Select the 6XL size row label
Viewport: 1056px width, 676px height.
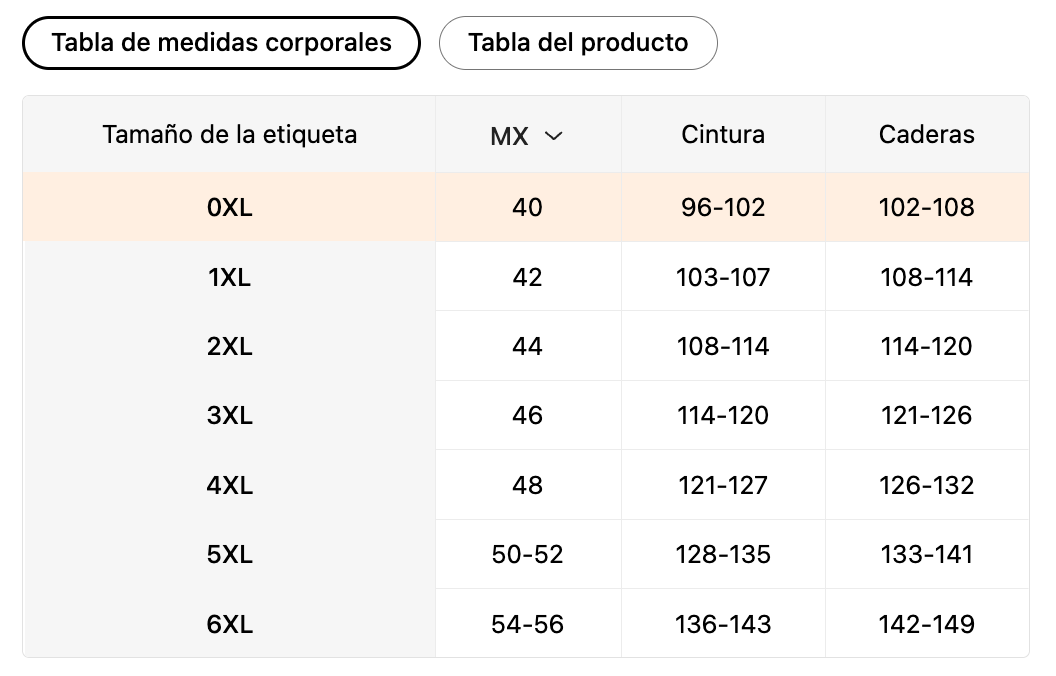[229, 624]
